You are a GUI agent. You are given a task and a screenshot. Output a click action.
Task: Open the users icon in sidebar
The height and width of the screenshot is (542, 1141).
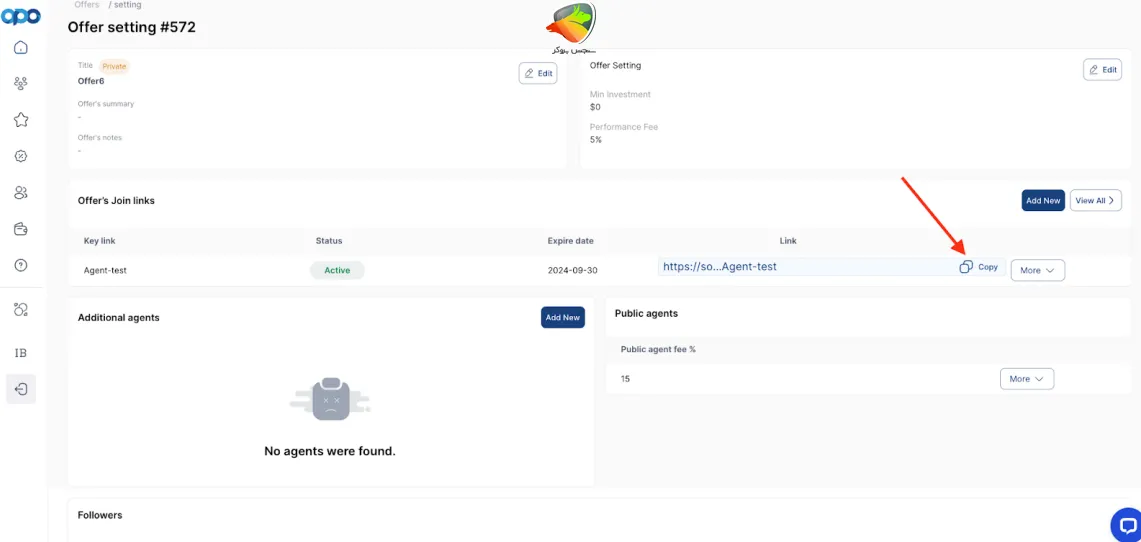tap(21, 193)
